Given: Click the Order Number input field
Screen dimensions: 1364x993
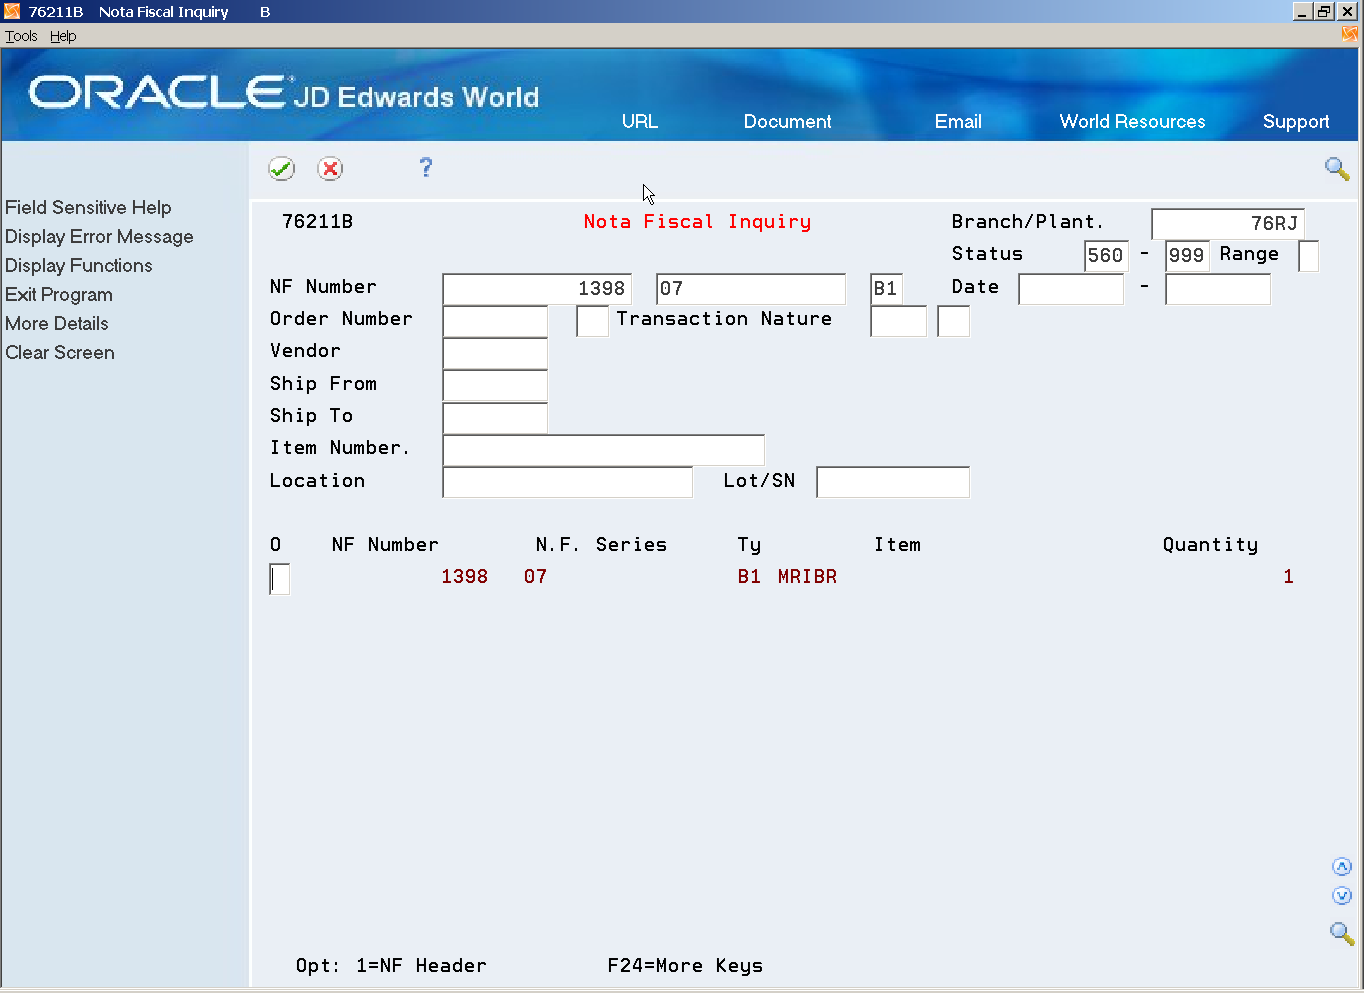Looking at the screenshot, I should pyautogui.click(x=495, y=321).
